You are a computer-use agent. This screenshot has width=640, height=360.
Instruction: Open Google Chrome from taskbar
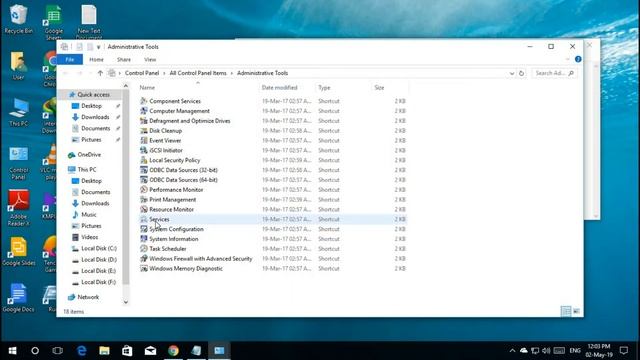pyautogui.click(x=173, y=351)
